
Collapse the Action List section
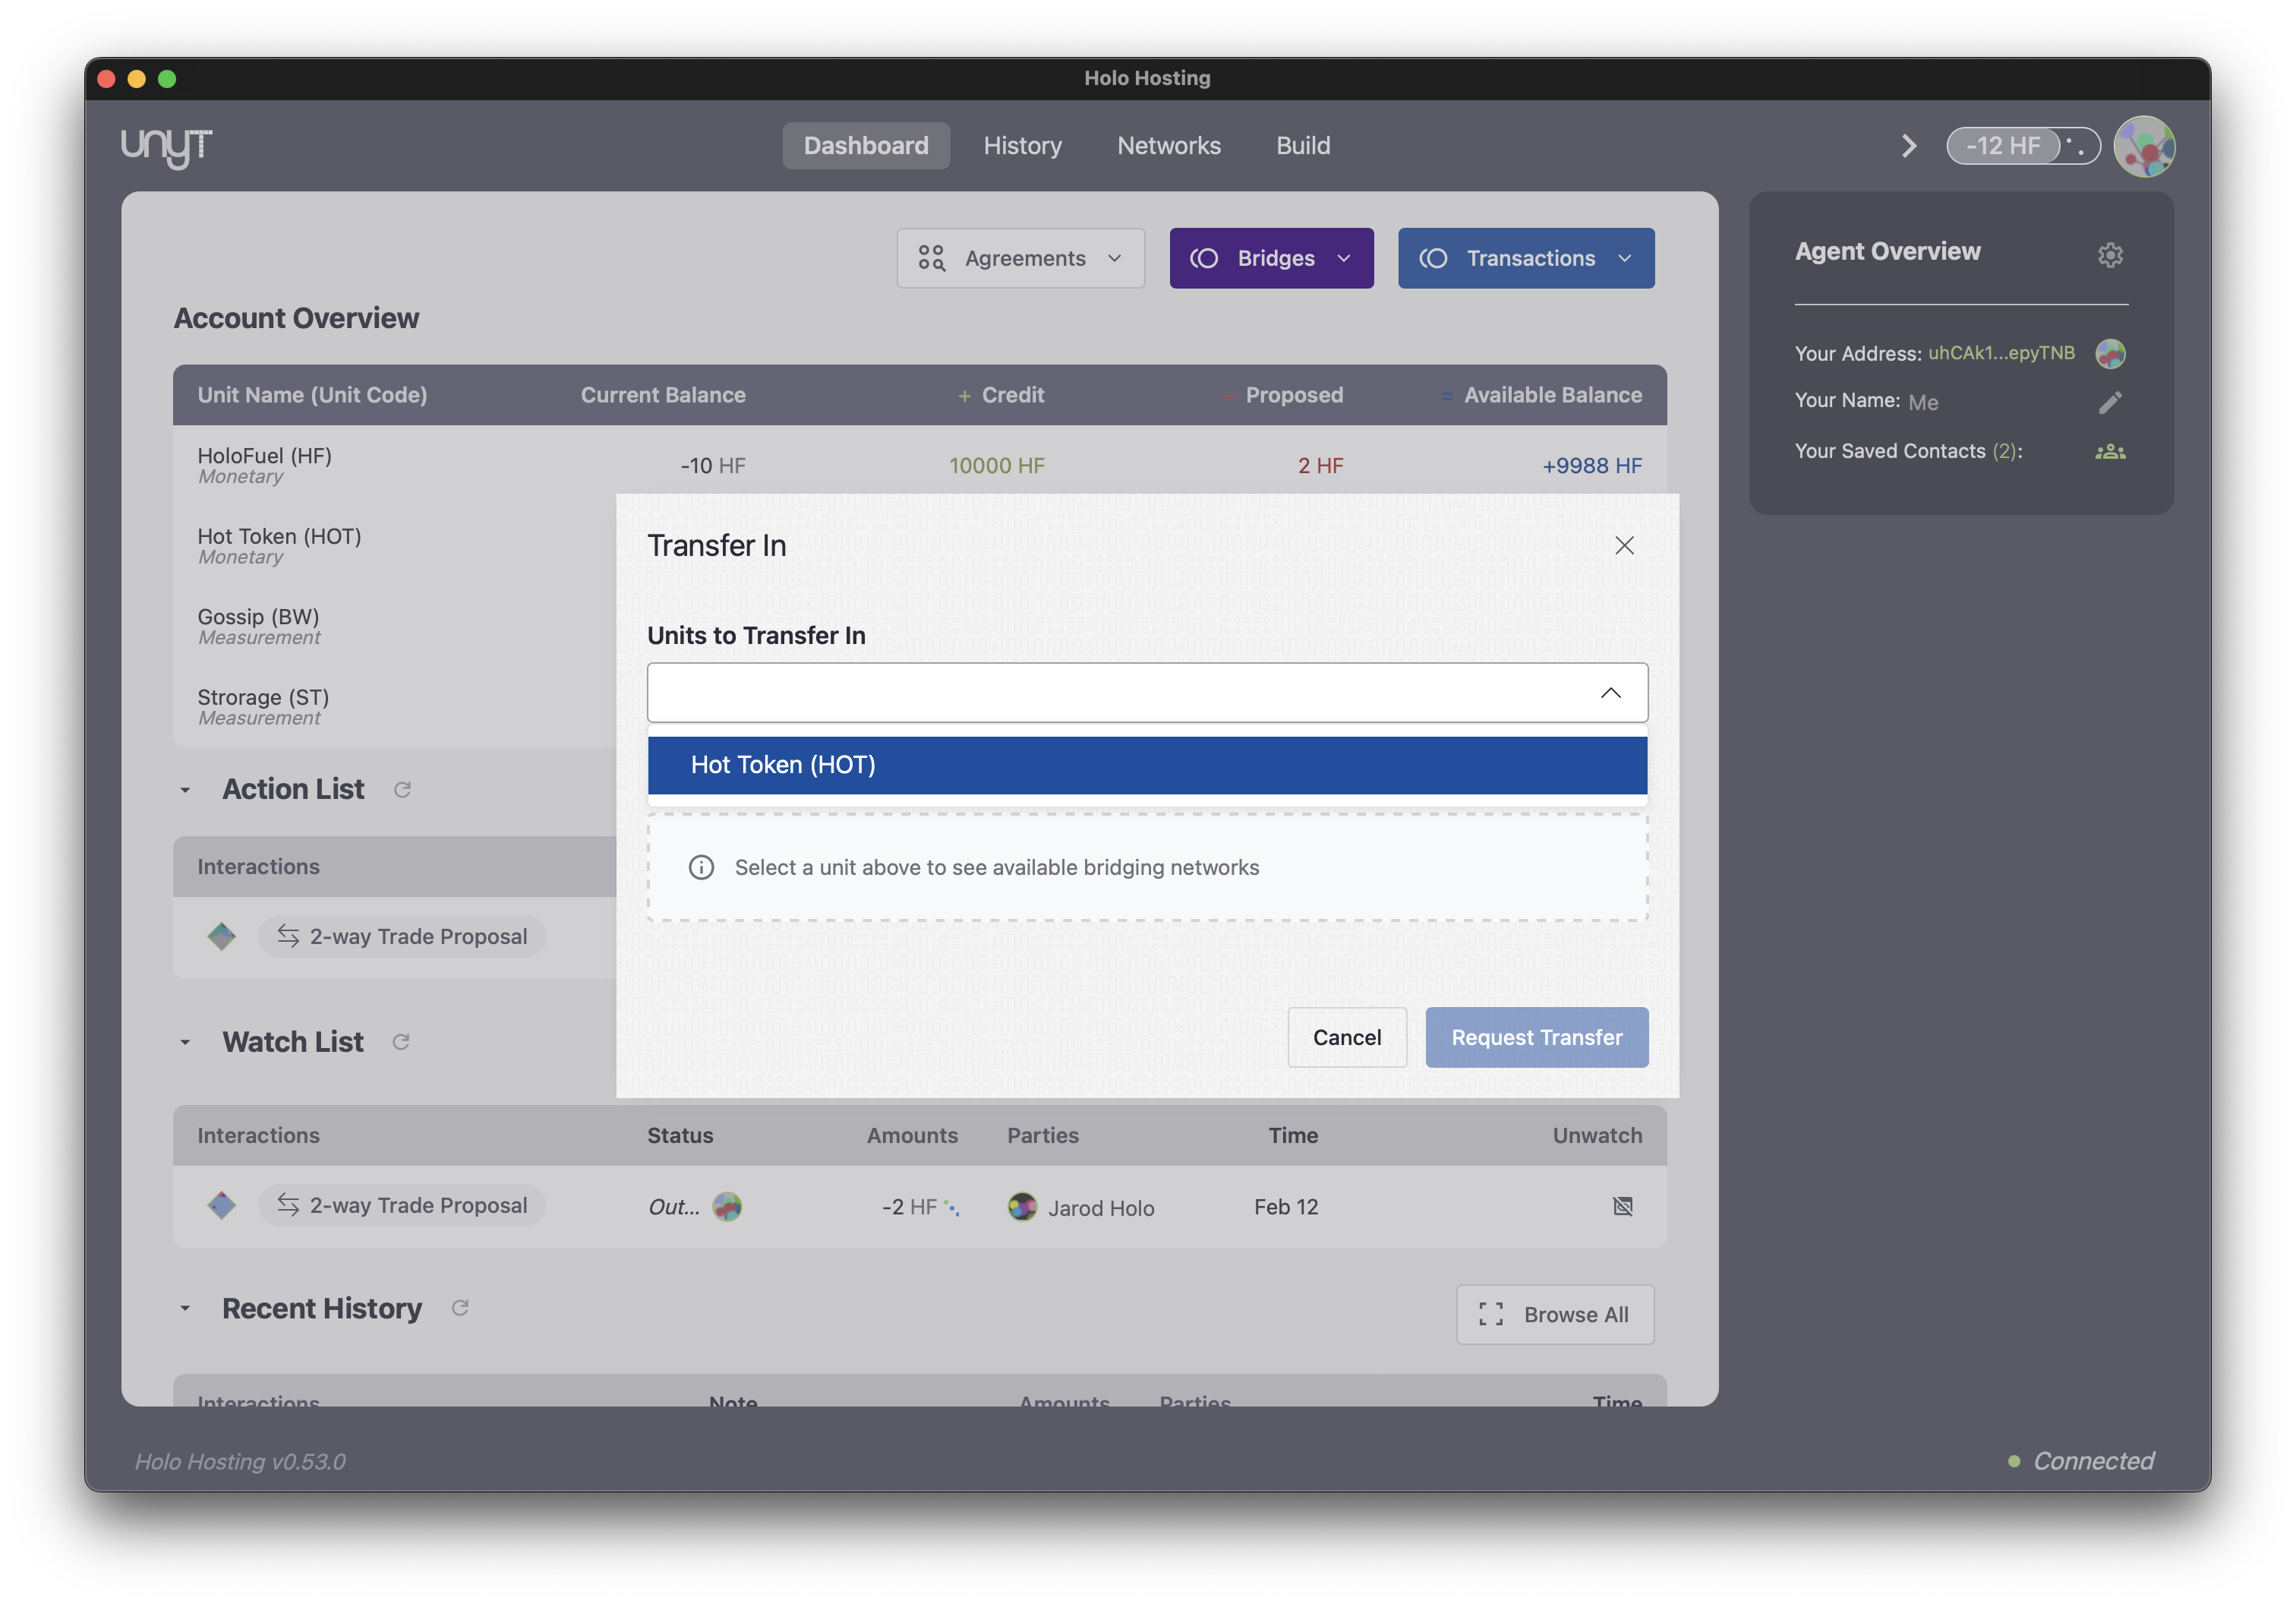click(x=185, y=790)
